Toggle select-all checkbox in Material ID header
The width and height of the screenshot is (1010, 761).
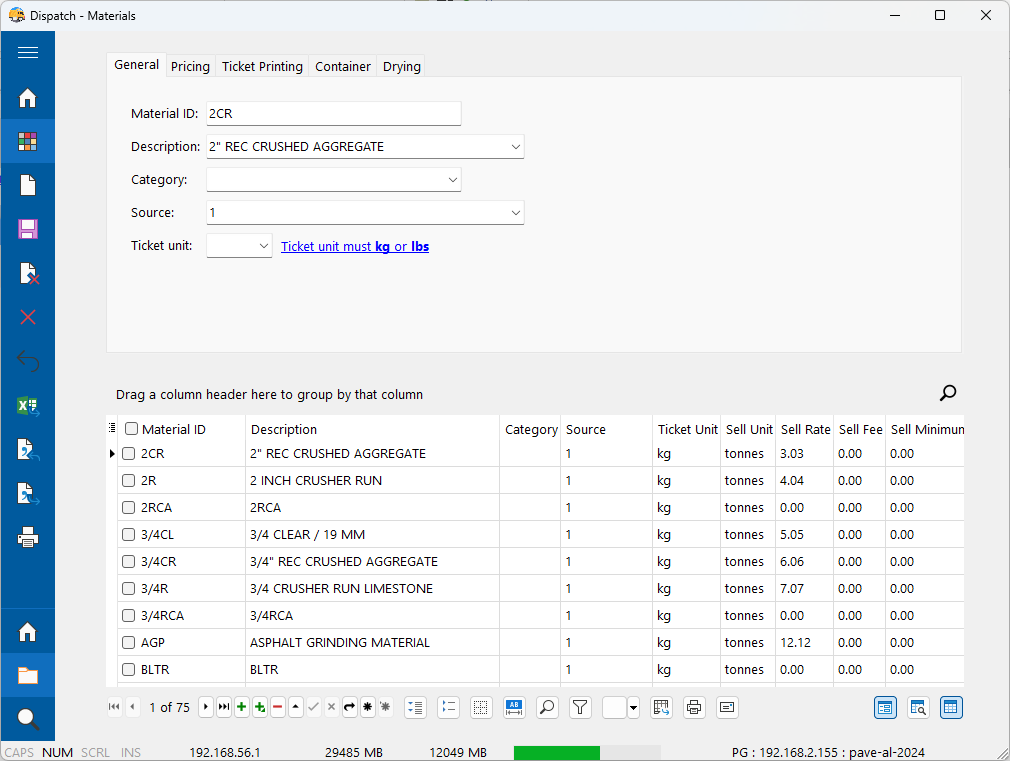click(131, 429)
